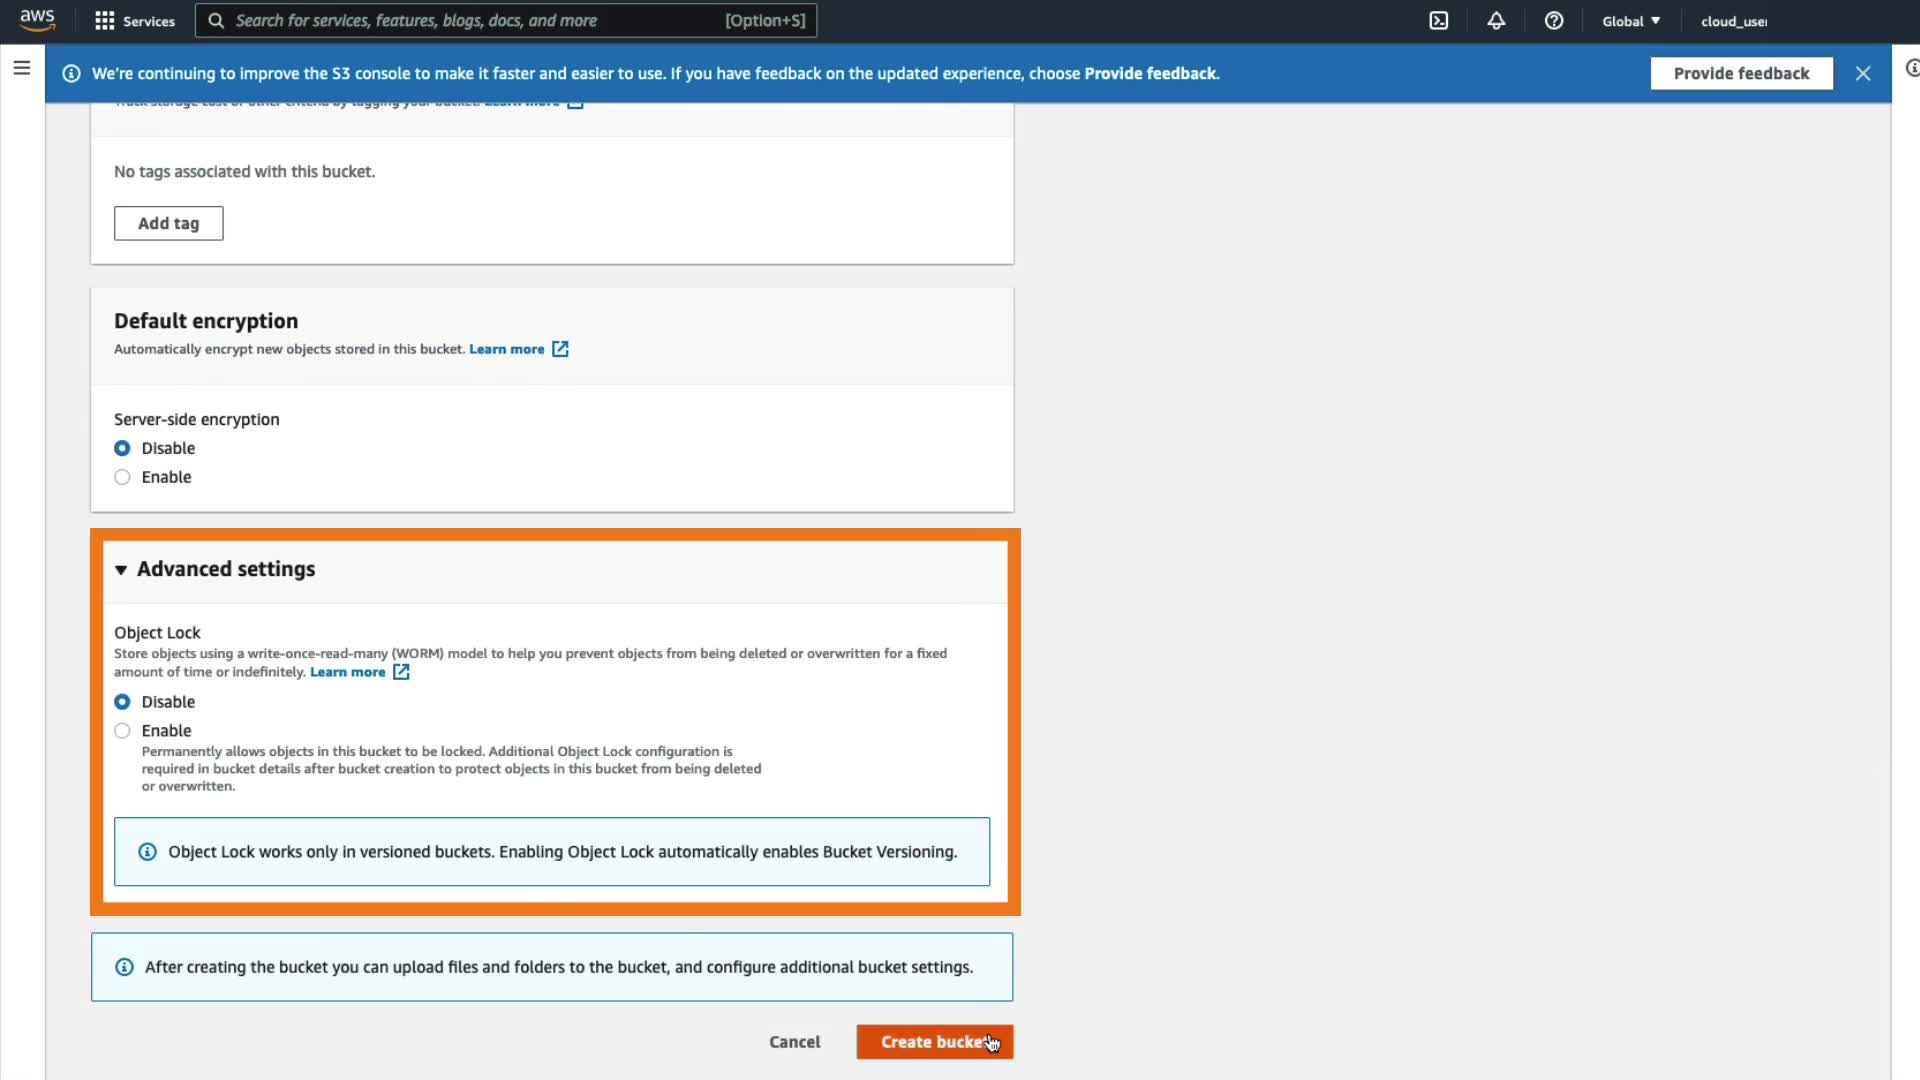Open the CloudShell terminal icon
Viewport: 1920px width, 1080px height.
point(1438,21)
